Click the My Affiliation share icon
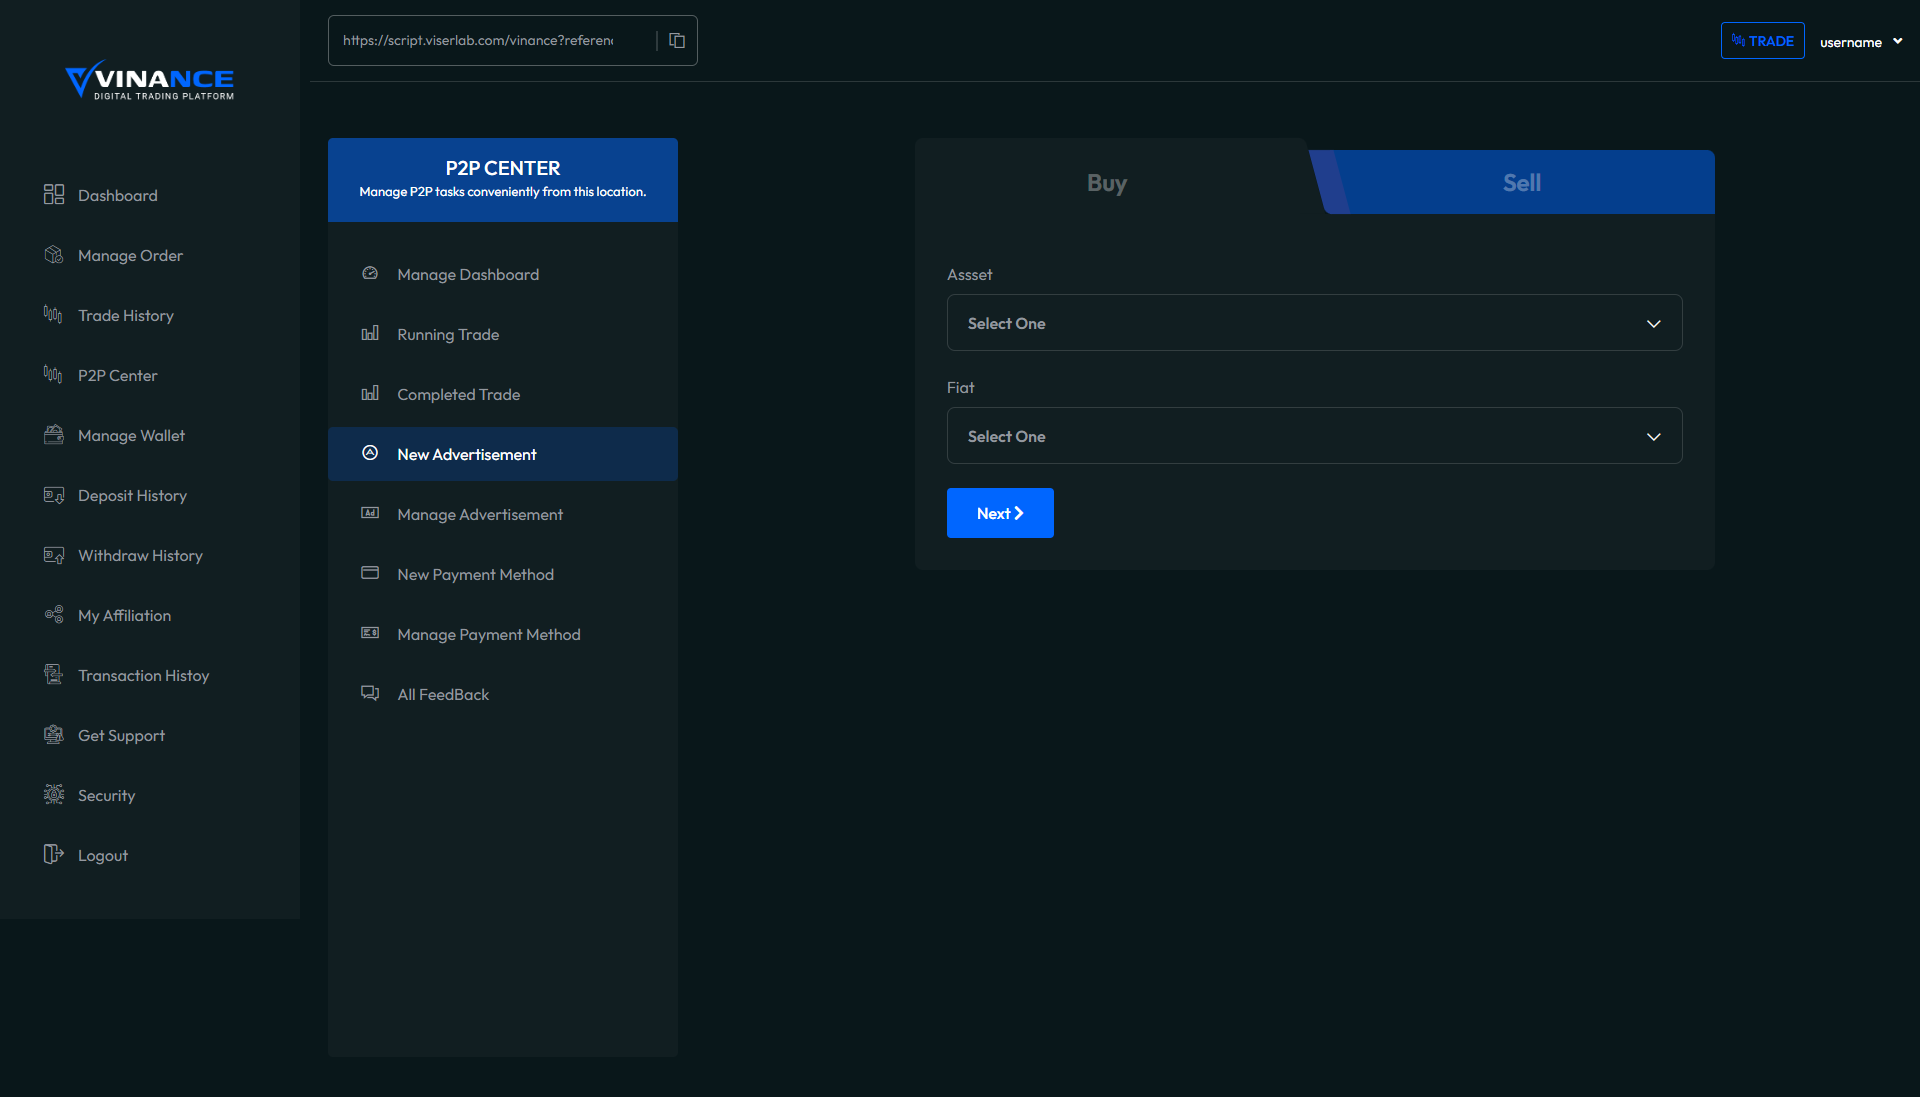Screen dimensions: 1920x1097 [x=54, y=615]
